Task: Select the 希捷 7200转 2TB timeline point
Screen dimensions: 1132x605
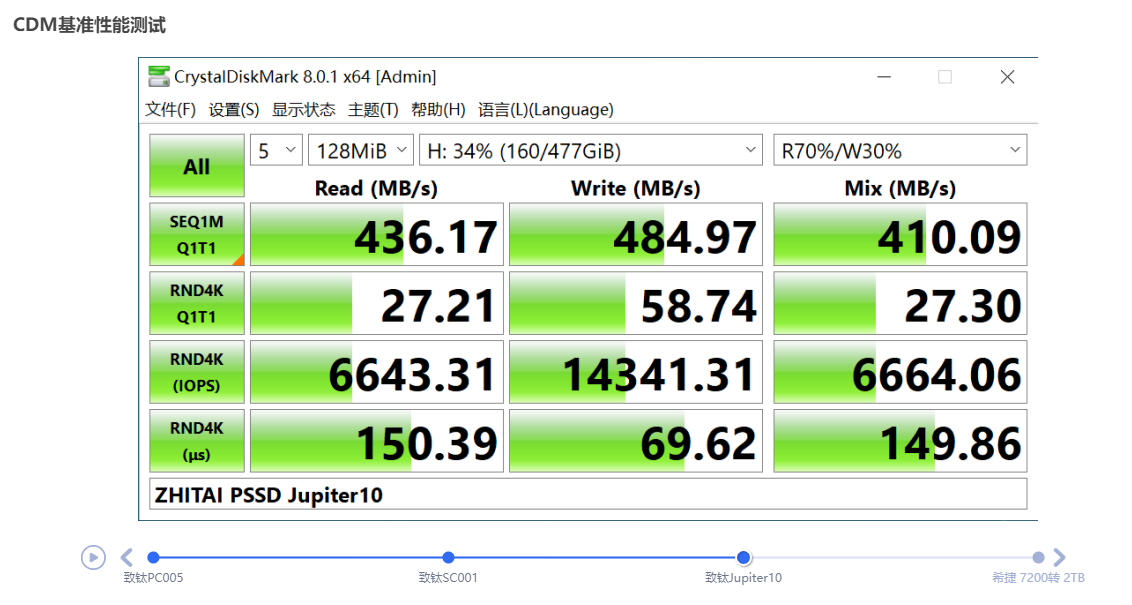Action: click(x=1038, y=557)
